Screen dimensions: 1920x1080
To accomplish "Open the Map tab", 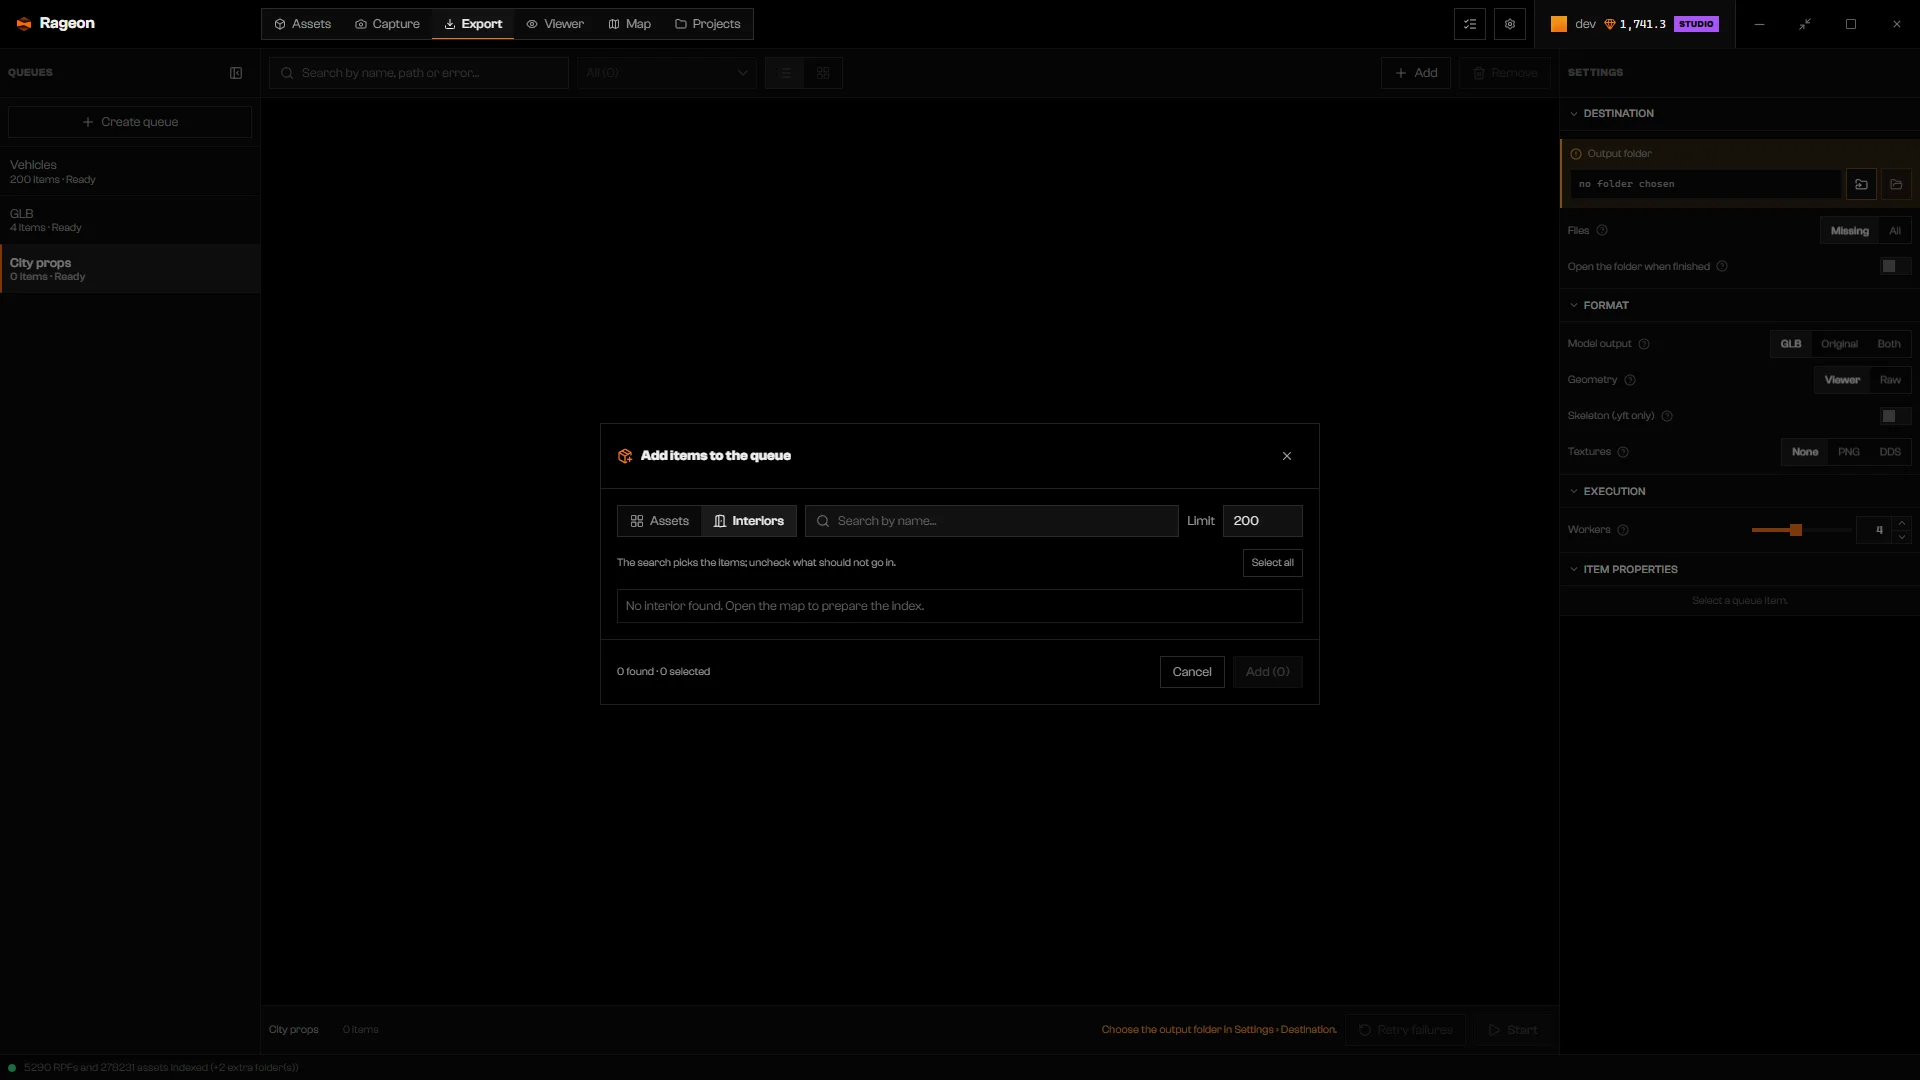I will point(630,24).
